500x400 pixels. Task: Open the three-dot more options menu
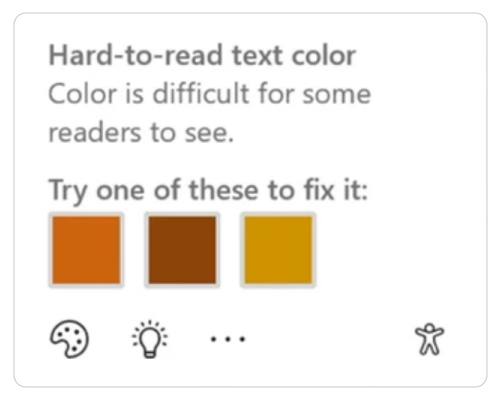pyautogui.click(x=228, y=339)
